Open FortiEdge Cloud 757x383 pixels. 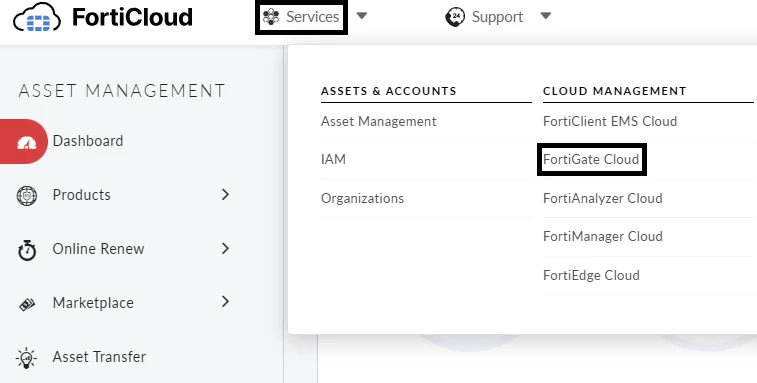[x=591, y=275]
